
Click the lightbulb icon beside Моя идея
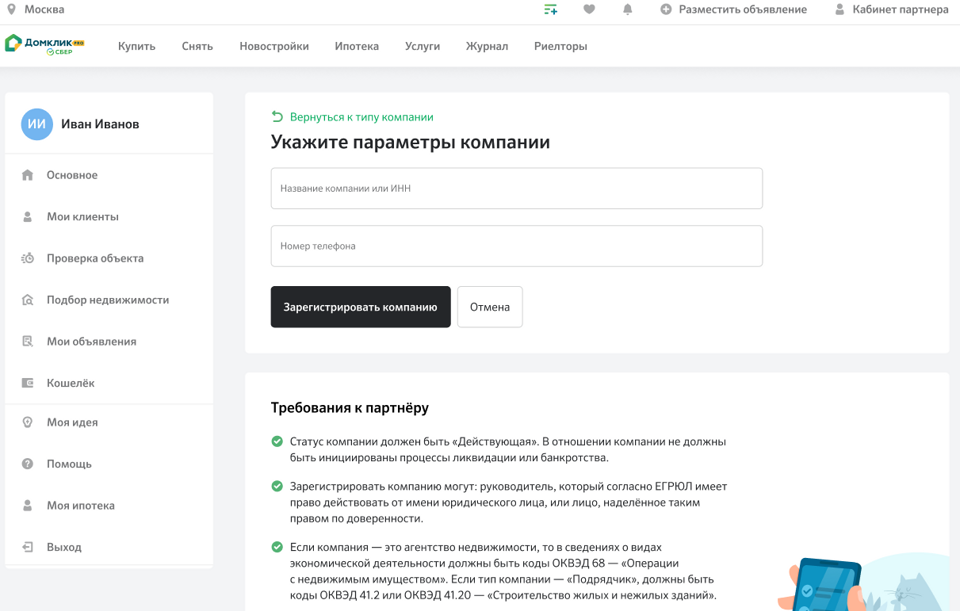coord(28,422)
